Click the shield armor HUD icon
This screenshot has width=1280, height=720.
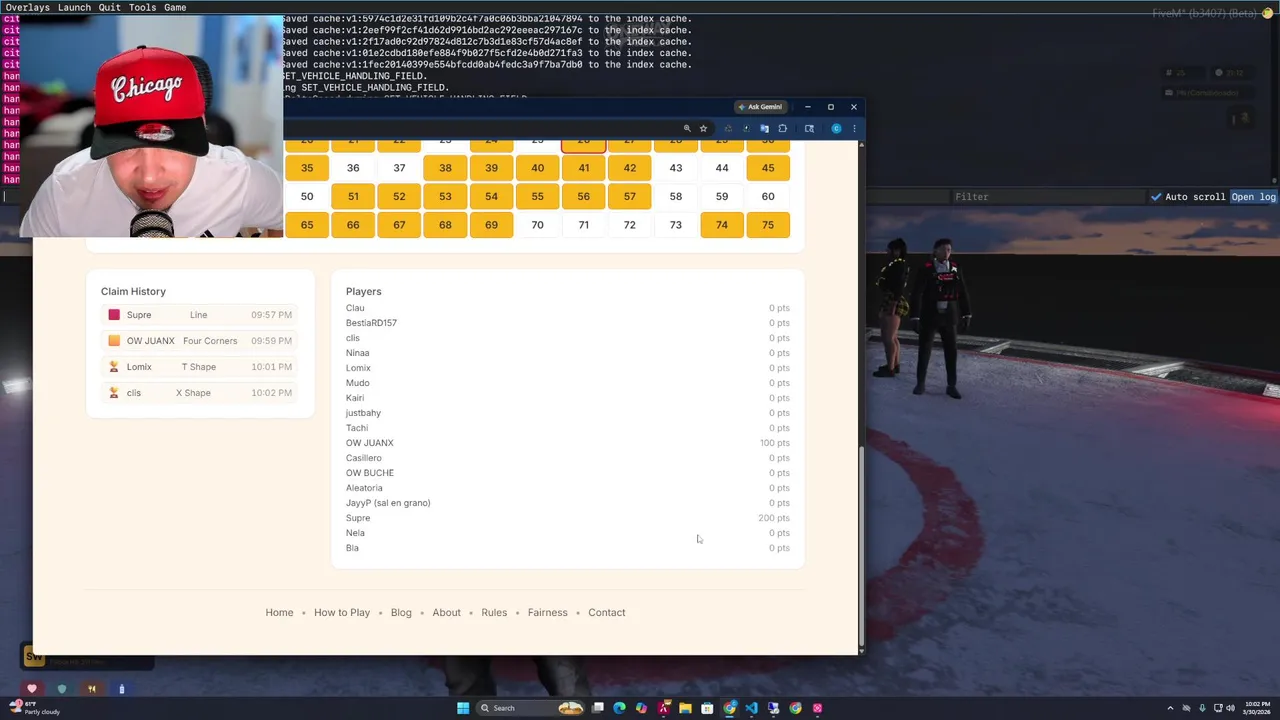click(x=62, y=688)
